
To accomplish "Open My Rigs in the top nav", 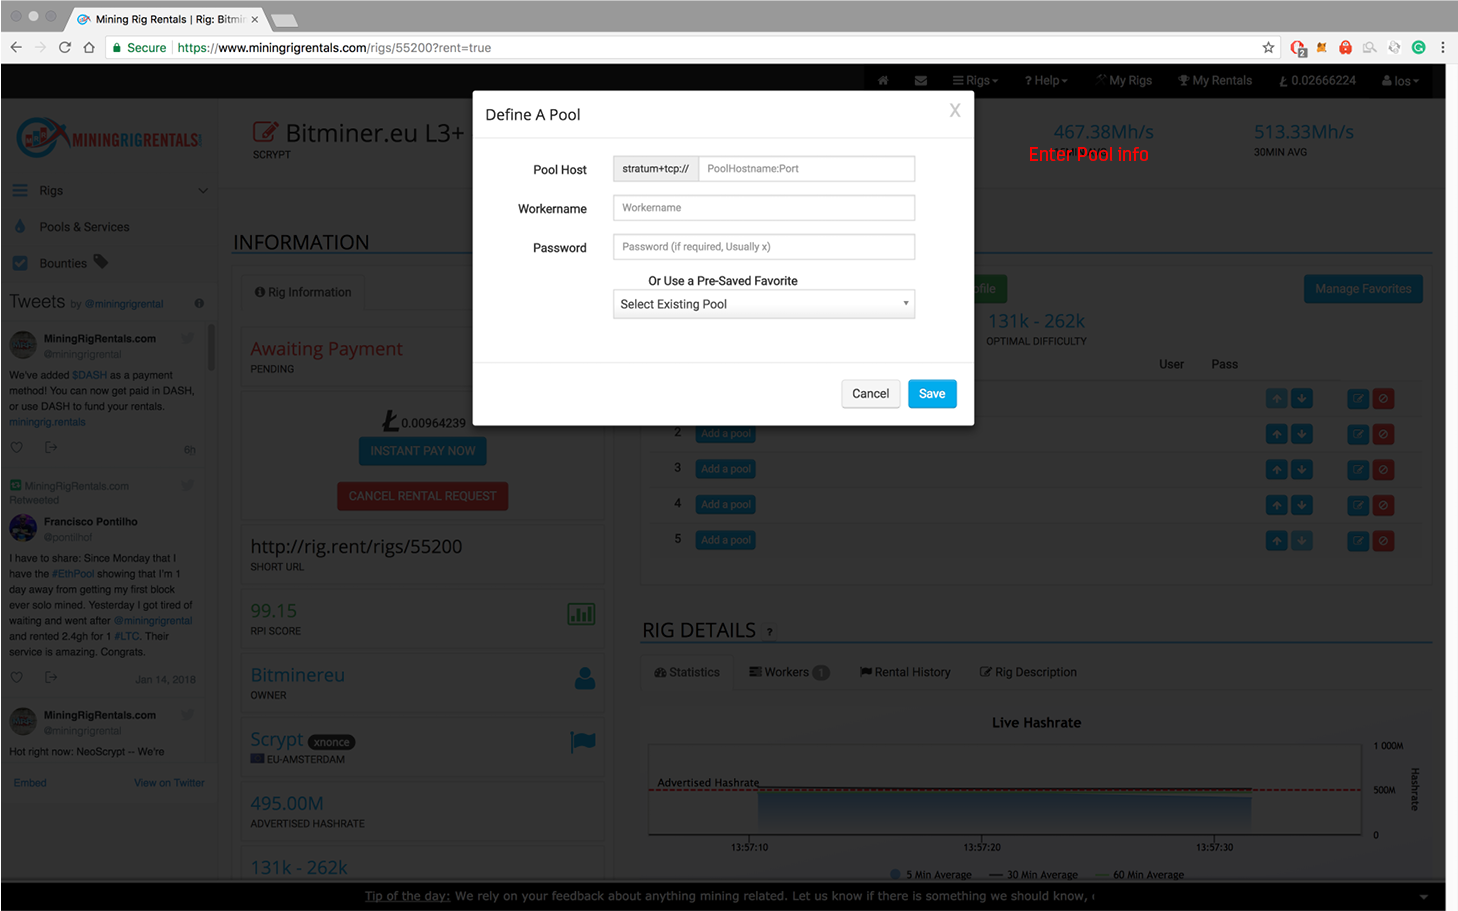I will 1124,81.
